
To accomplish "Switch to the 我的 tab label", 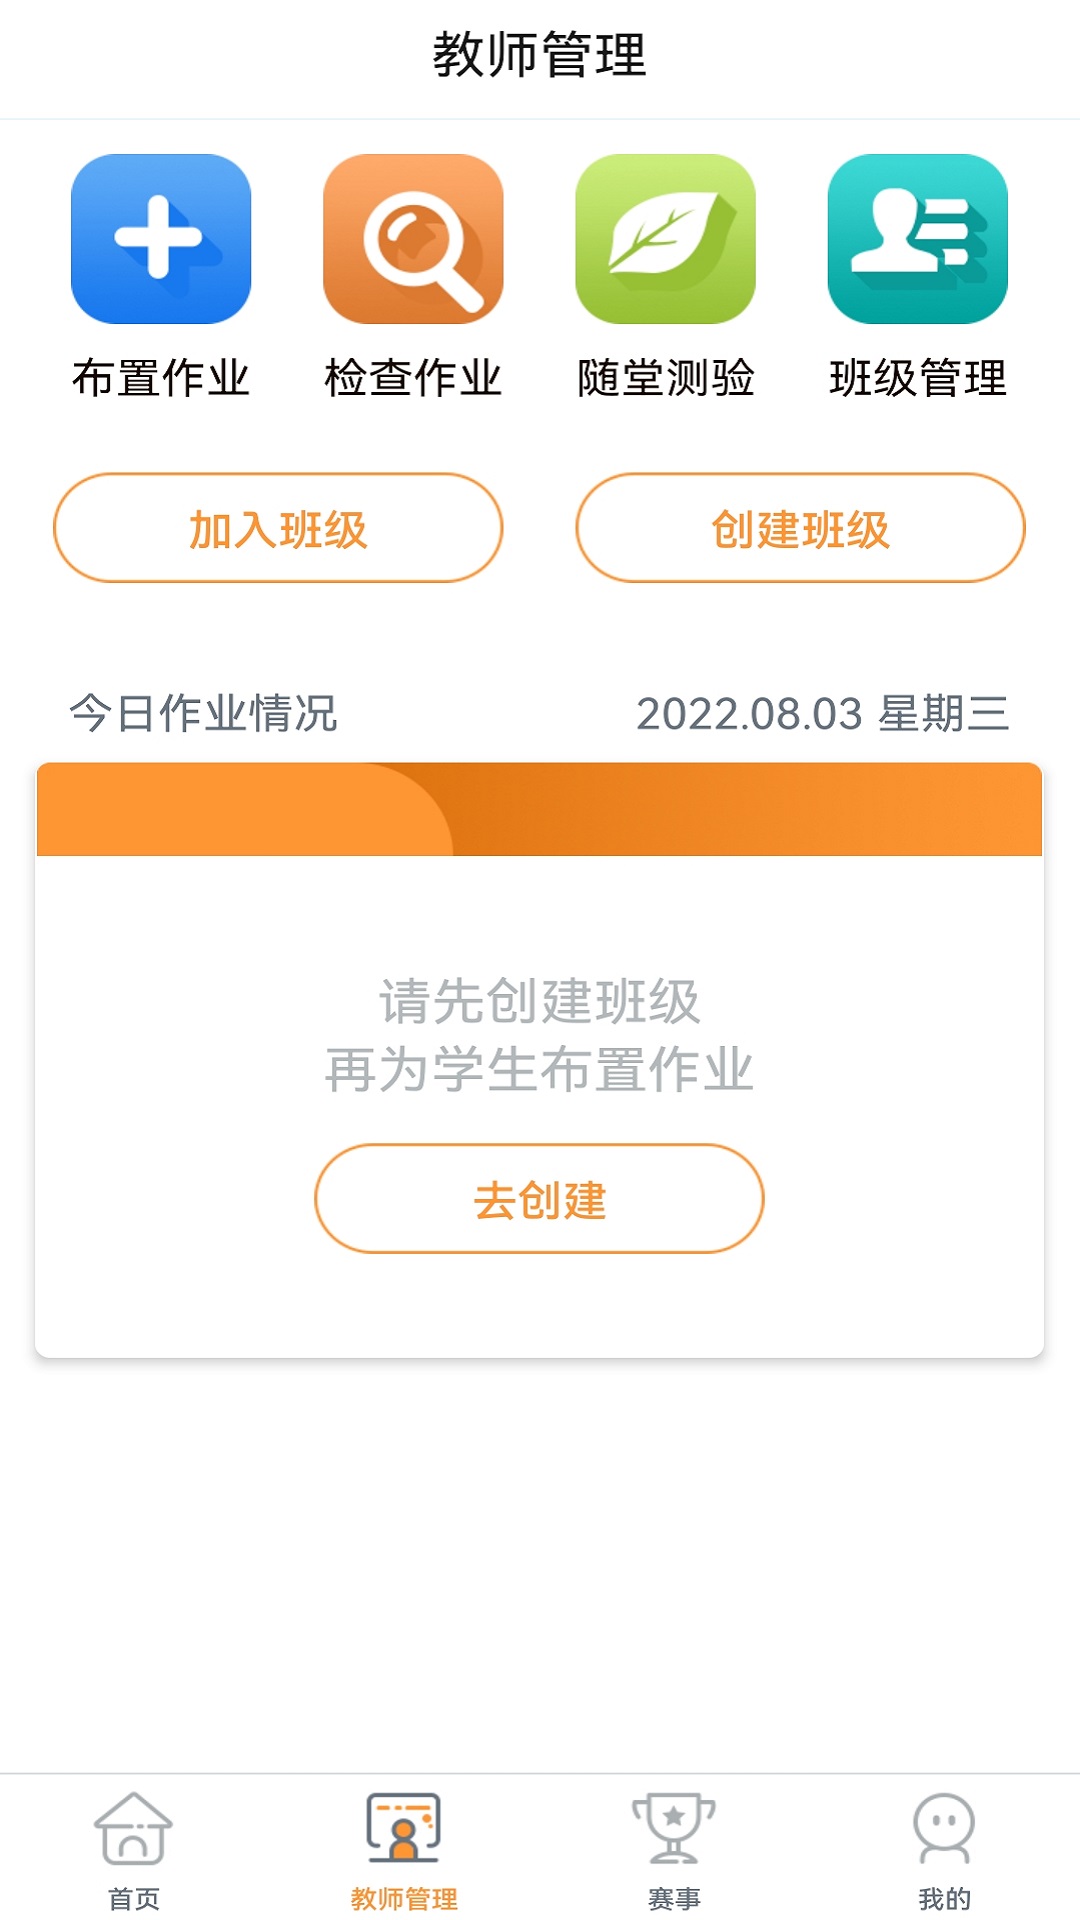I will [944, 1898].
